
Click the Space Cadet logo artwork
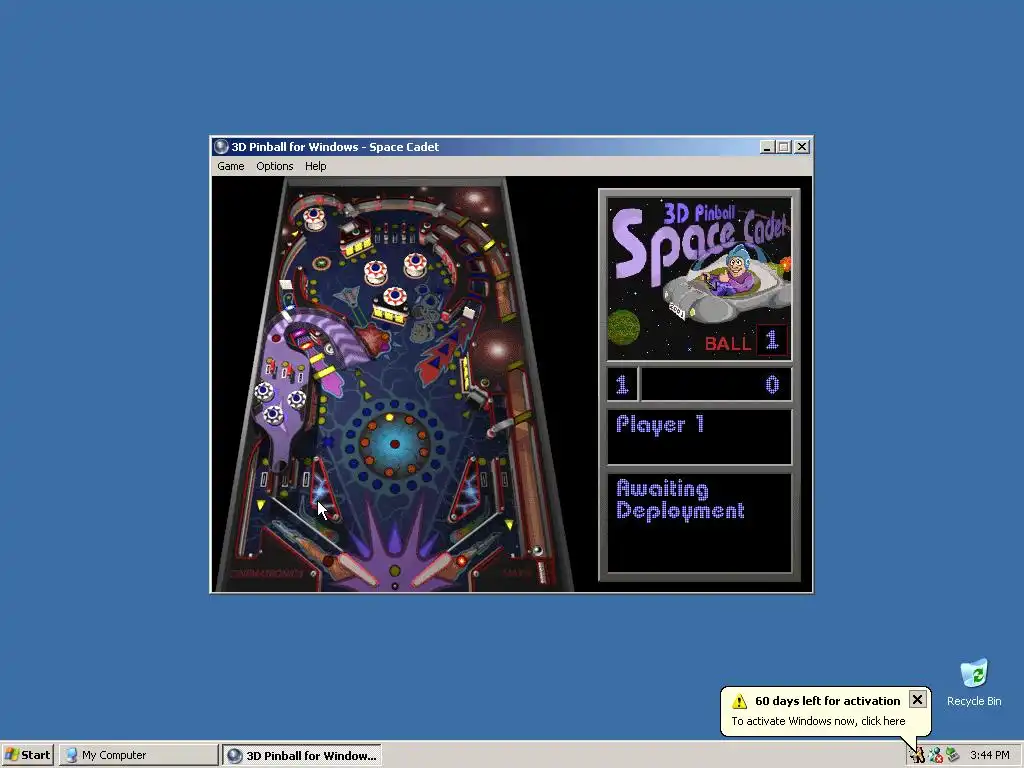[x=699, y=278]
